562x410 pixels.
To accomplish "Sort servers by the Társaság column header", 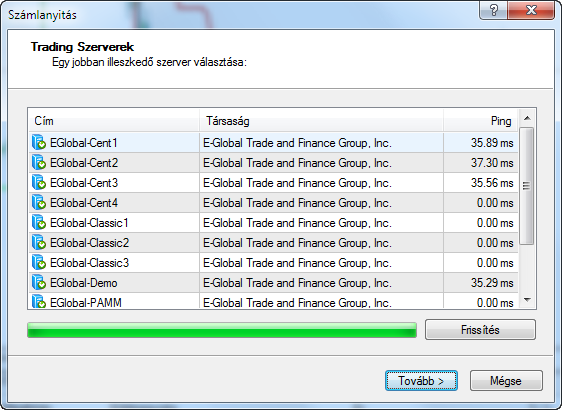I will click(322, 121).
